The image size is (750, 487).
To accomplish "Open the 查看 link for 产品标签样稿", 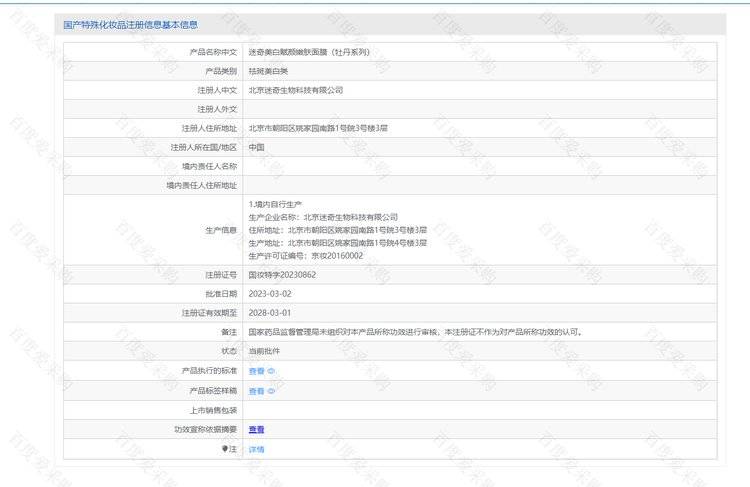I will 256,391.
